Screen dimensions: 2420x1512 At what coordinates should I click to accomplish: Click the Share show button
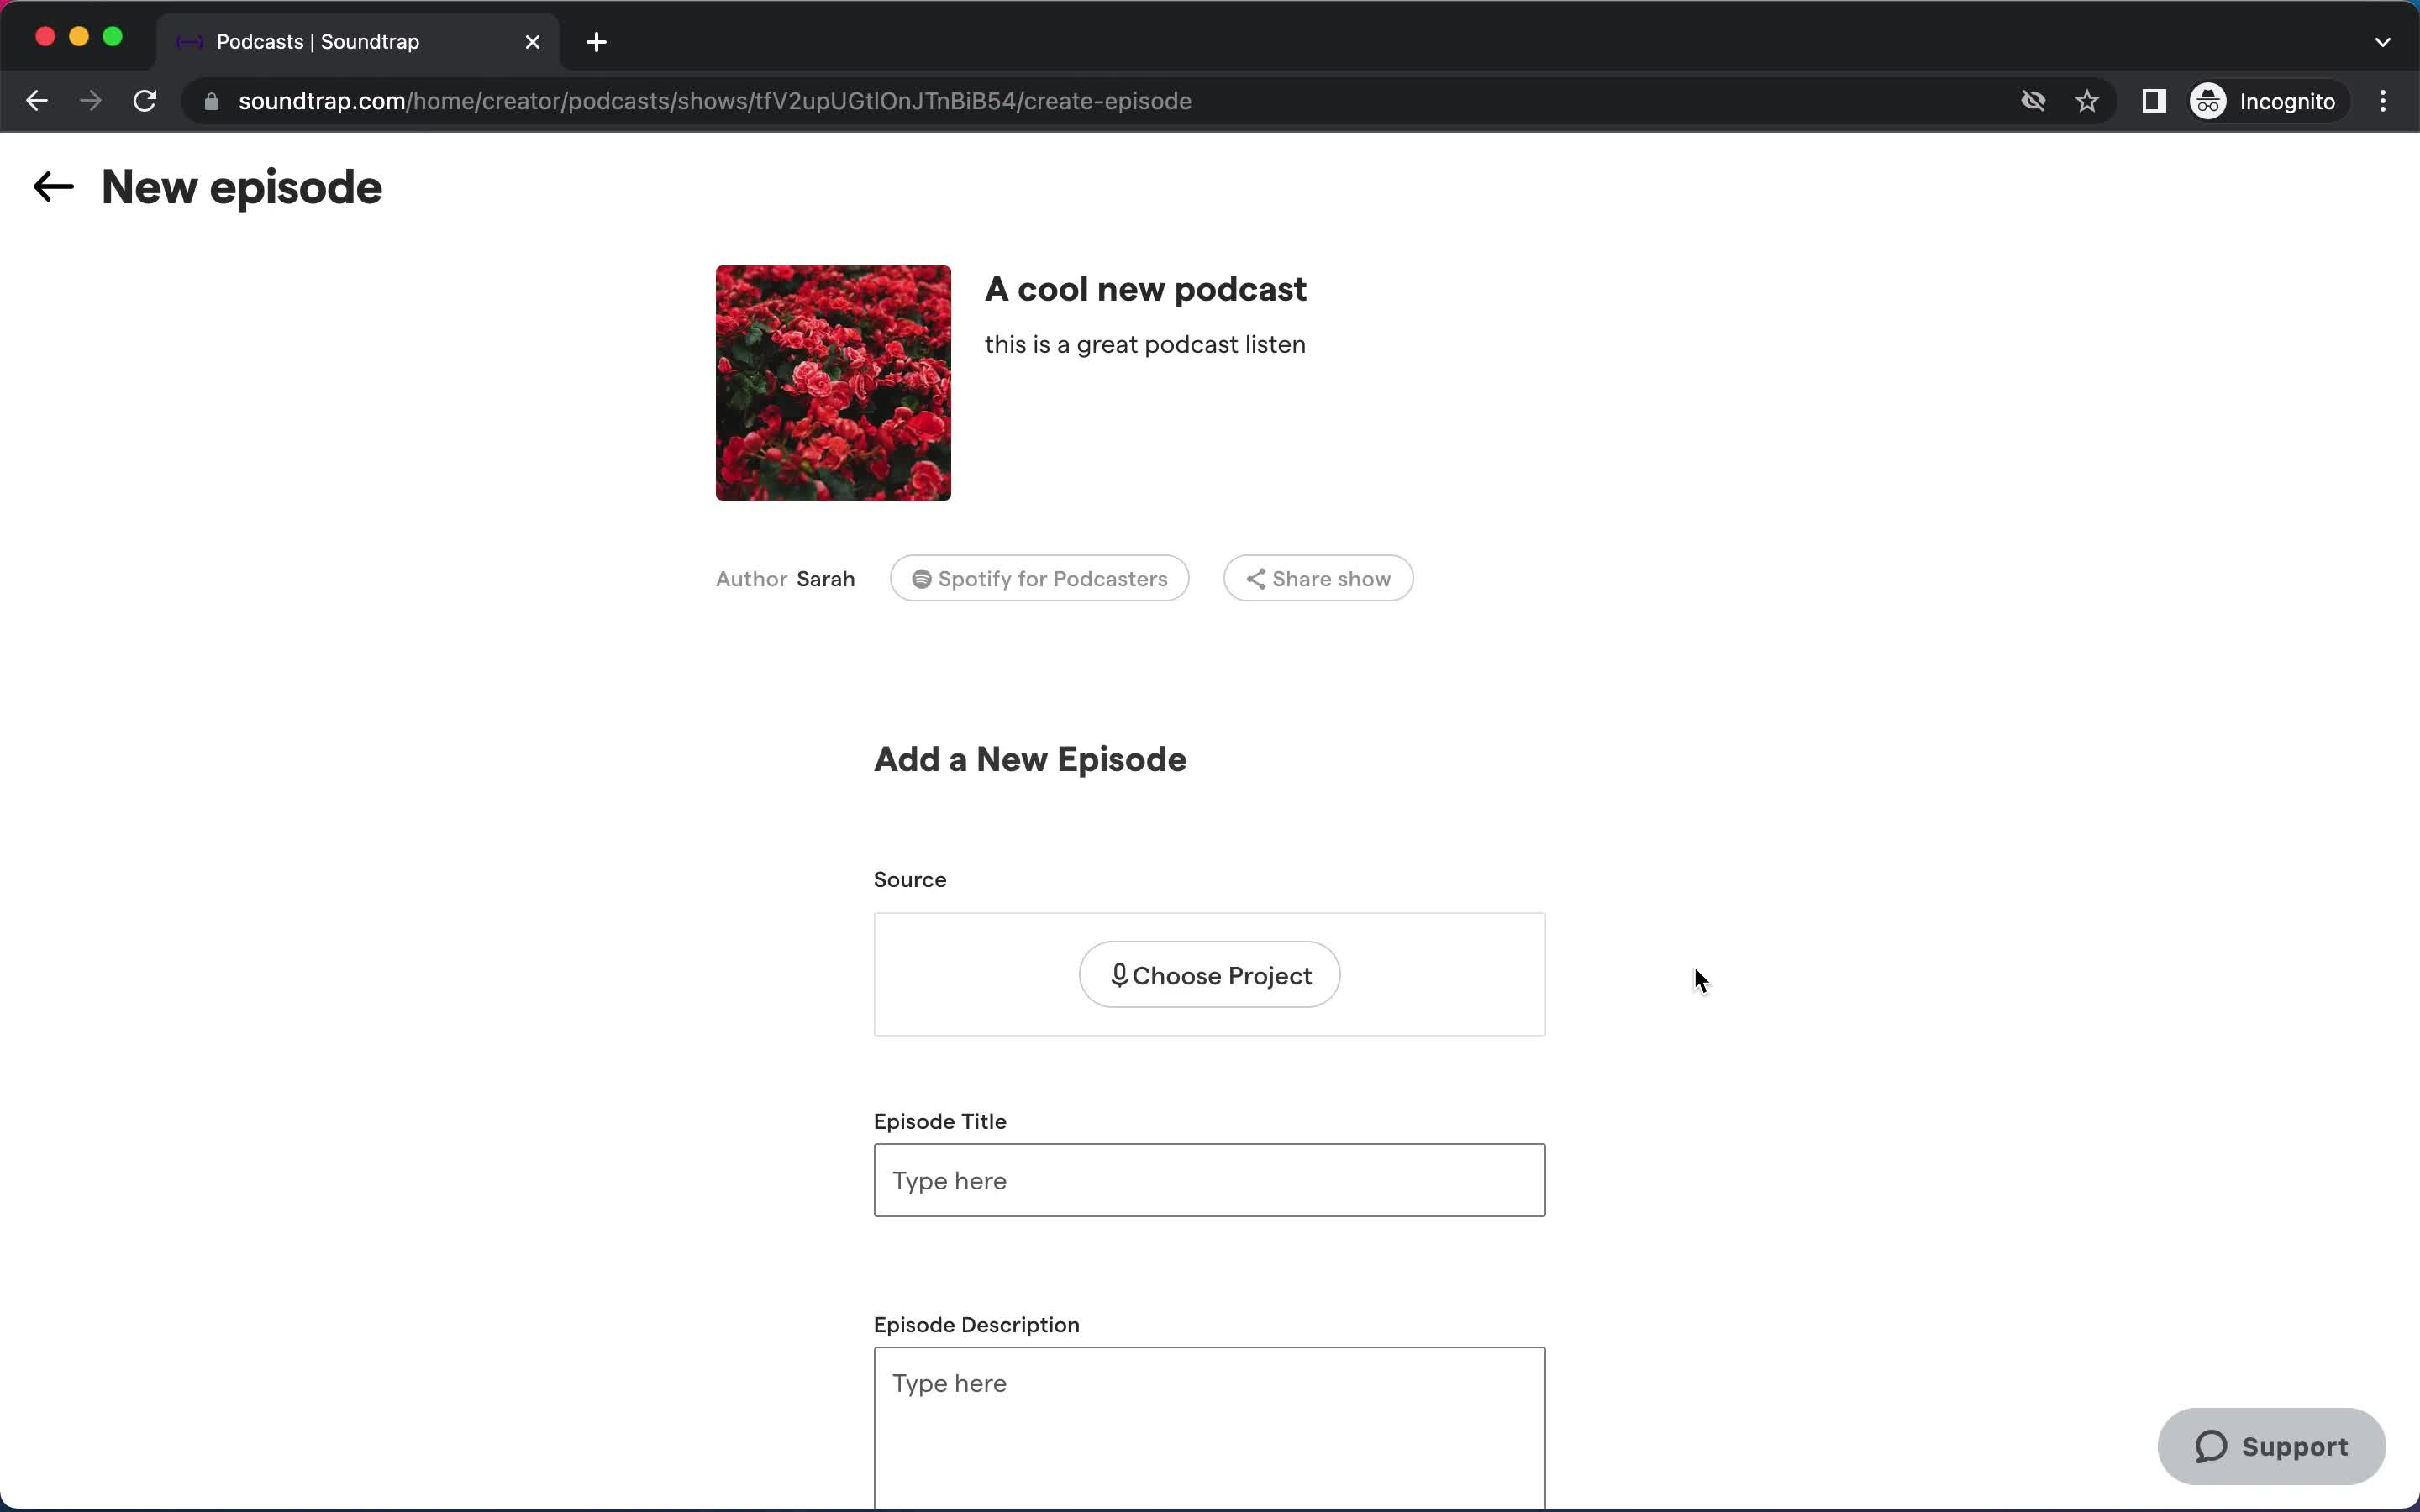[1318, 578]
